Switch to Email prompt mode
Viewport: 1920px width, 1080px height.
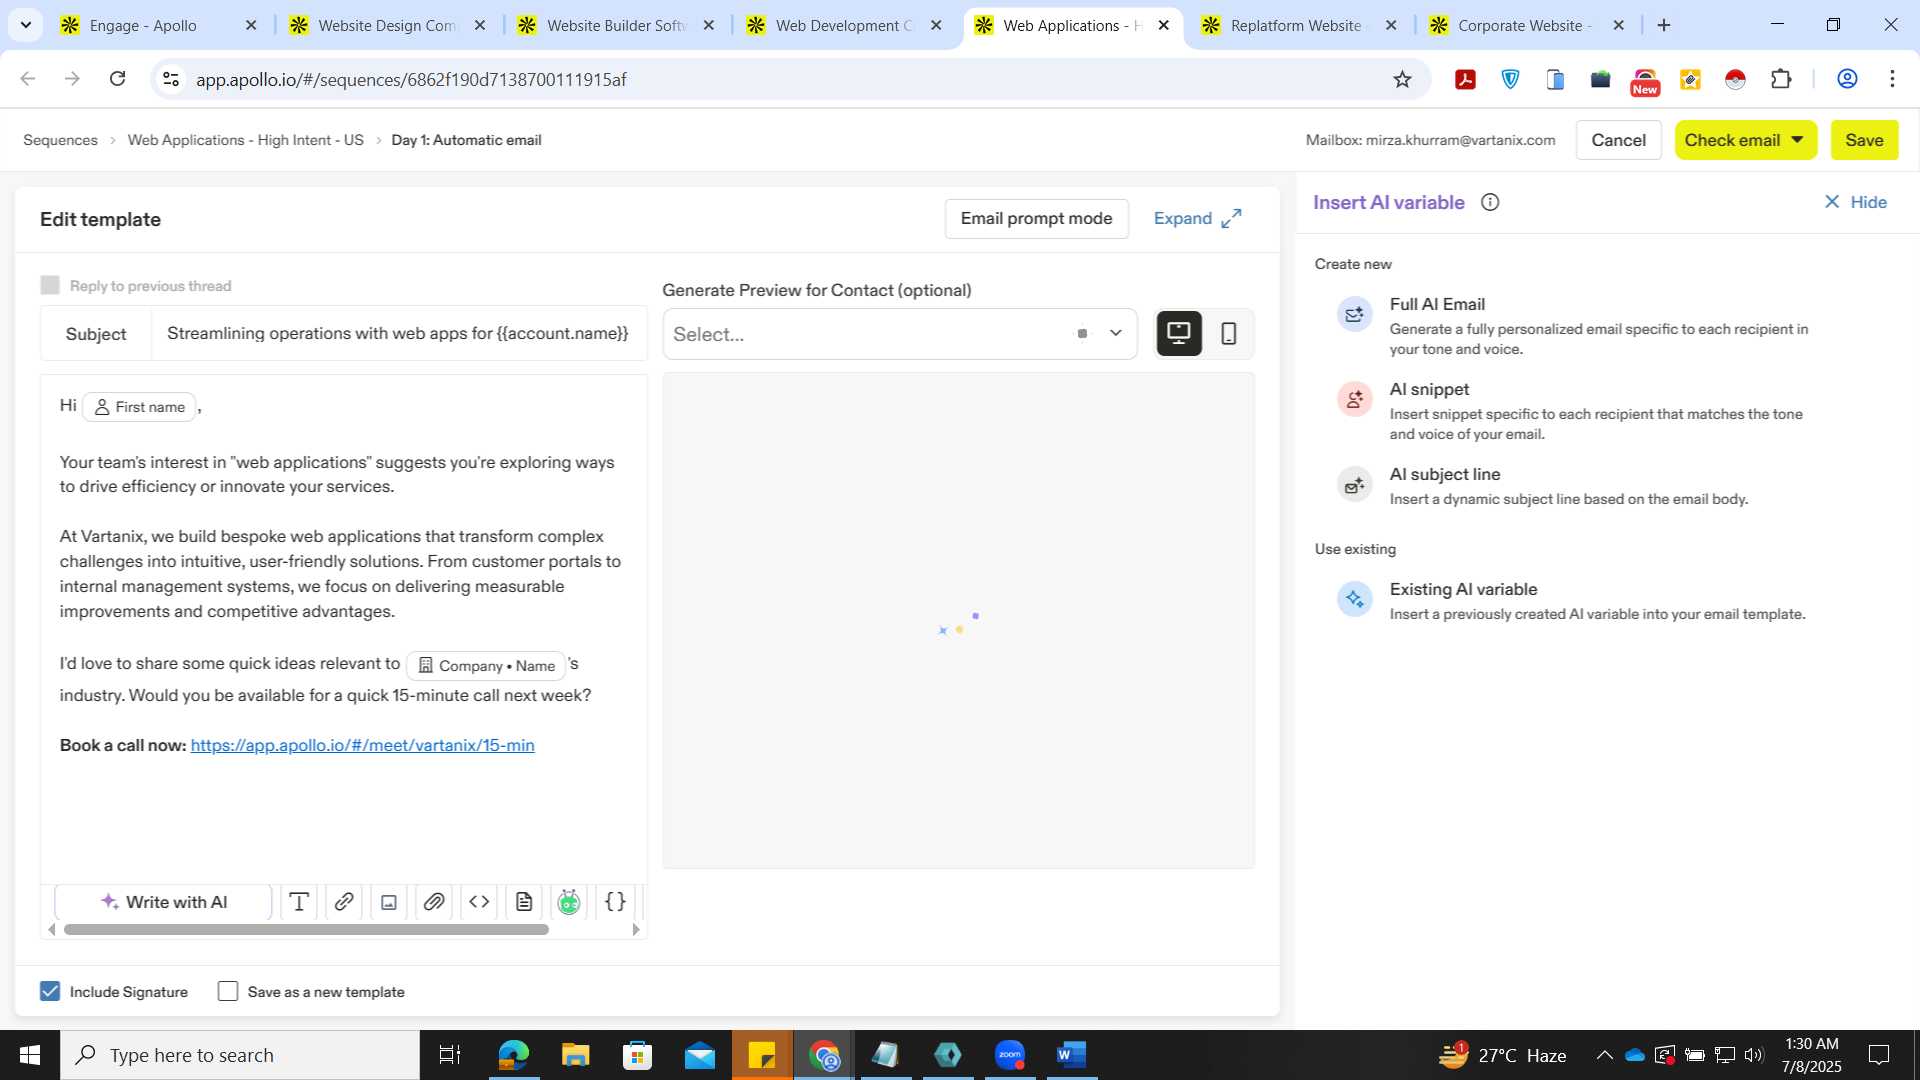1036,218
